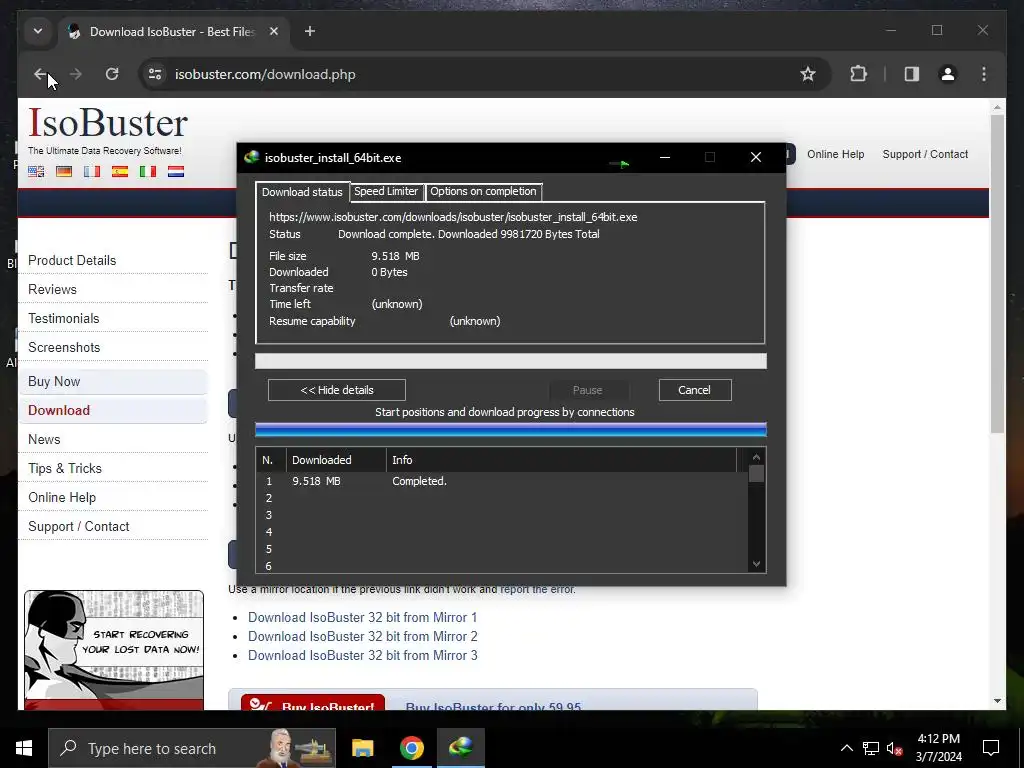Click the connections download progress bar
Image resolution: width=1024 pixels, height=768 pixels.
tap(511, 429)
